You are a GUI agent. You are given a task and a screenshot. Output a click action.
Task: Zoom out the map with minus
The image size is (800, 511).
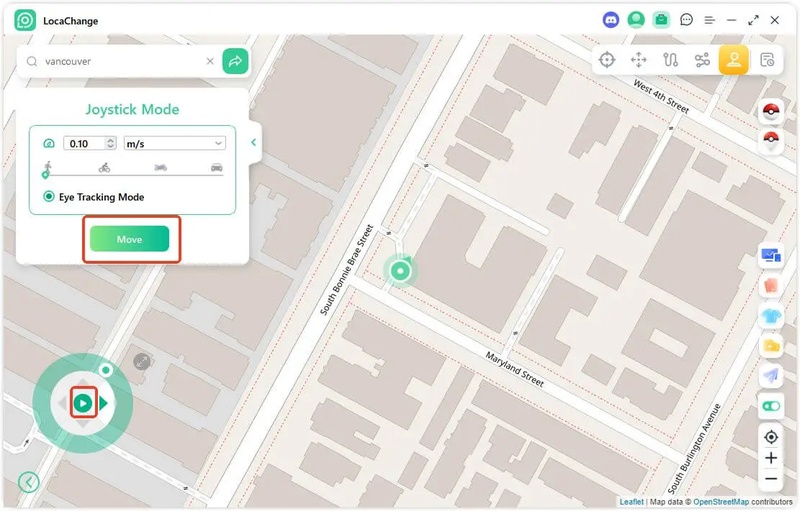[771, 479]
